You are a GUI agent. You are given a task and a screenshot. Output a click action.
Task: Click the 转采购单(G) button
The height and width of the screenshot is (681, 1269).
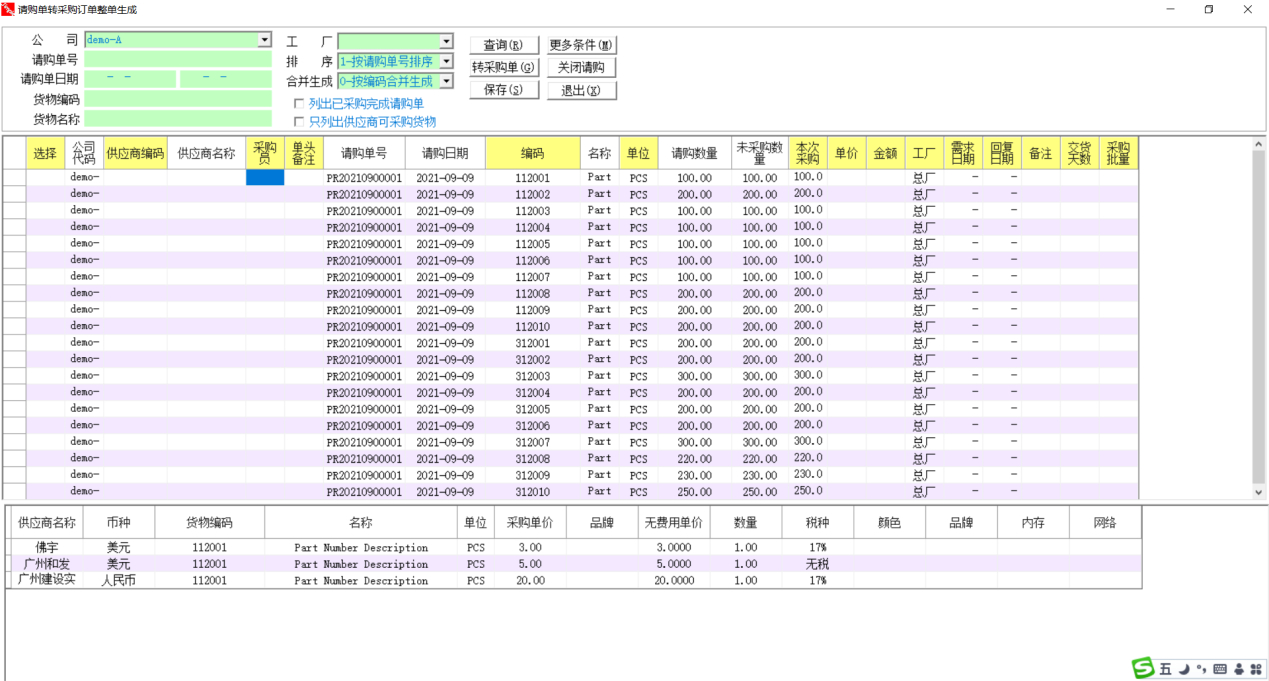point(504,68)
